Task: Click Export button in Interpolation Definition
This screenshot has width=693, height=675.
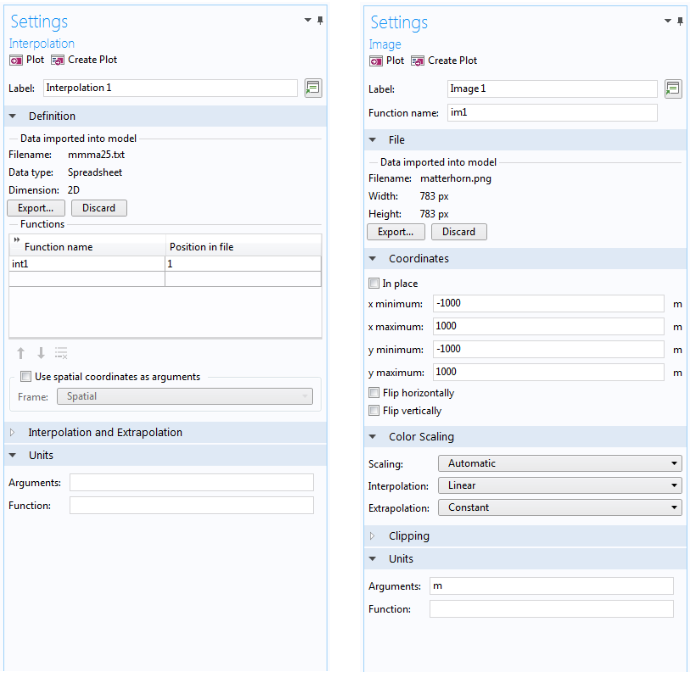Action: (36, 208)
